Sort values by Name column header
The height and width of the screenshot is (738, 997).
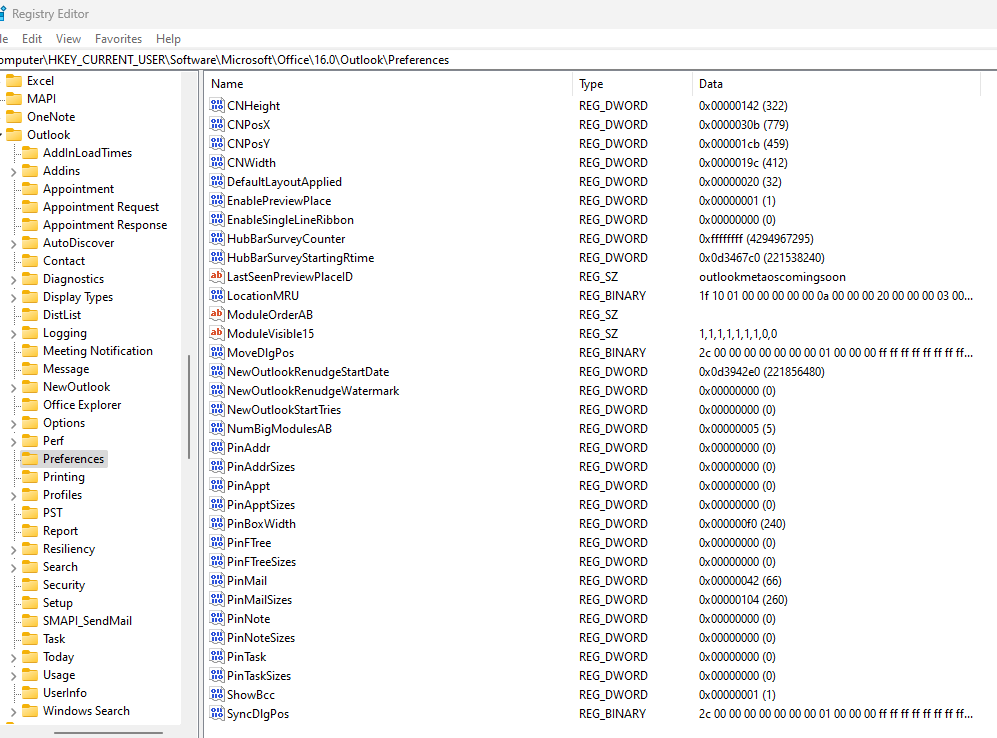pyautogui.click(x=388, y=84)
